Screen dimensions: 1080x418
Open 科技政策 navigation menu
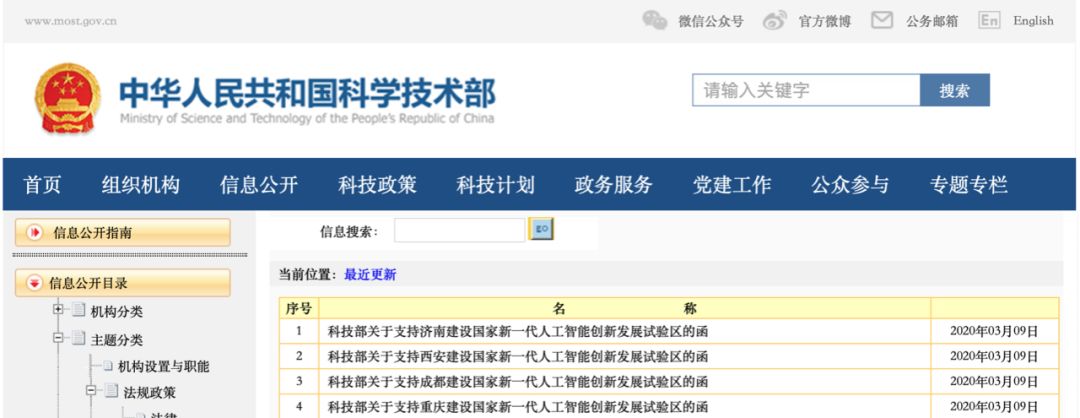point(377,185)
